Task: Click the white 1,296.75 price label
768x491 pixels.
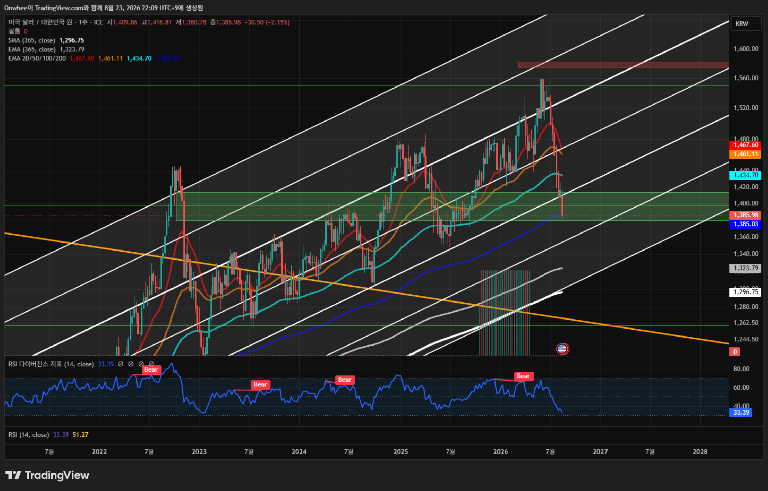Action: click(x=745, y=292)
